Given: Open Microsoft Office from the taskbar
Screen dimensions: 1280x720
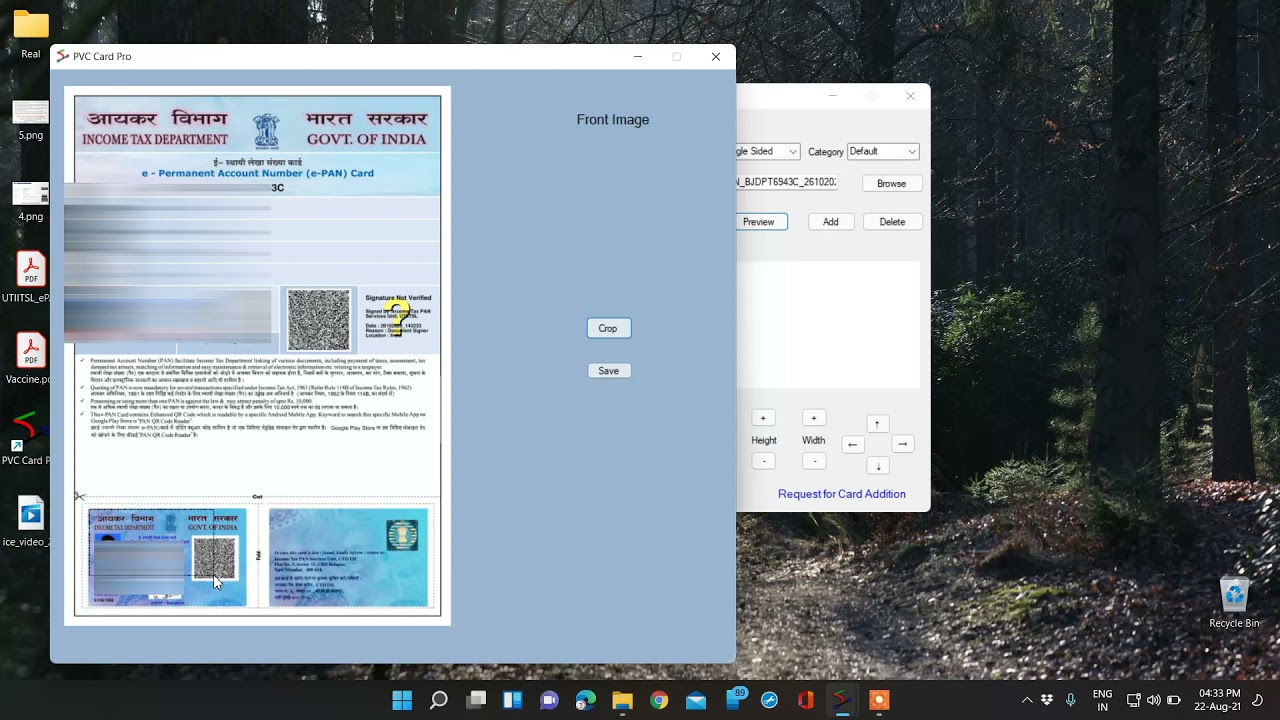Looking at the screenshot, I should [806, 700].
